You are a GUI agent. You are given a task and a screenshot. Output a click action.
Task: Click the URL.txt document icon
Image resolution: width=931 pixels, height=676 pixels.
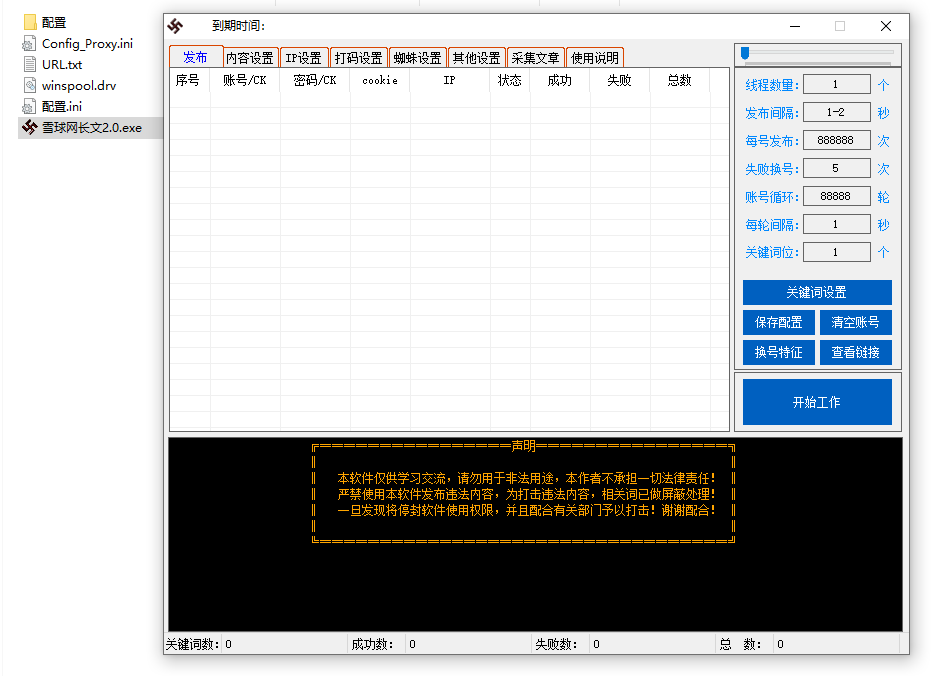pos(27,64)
